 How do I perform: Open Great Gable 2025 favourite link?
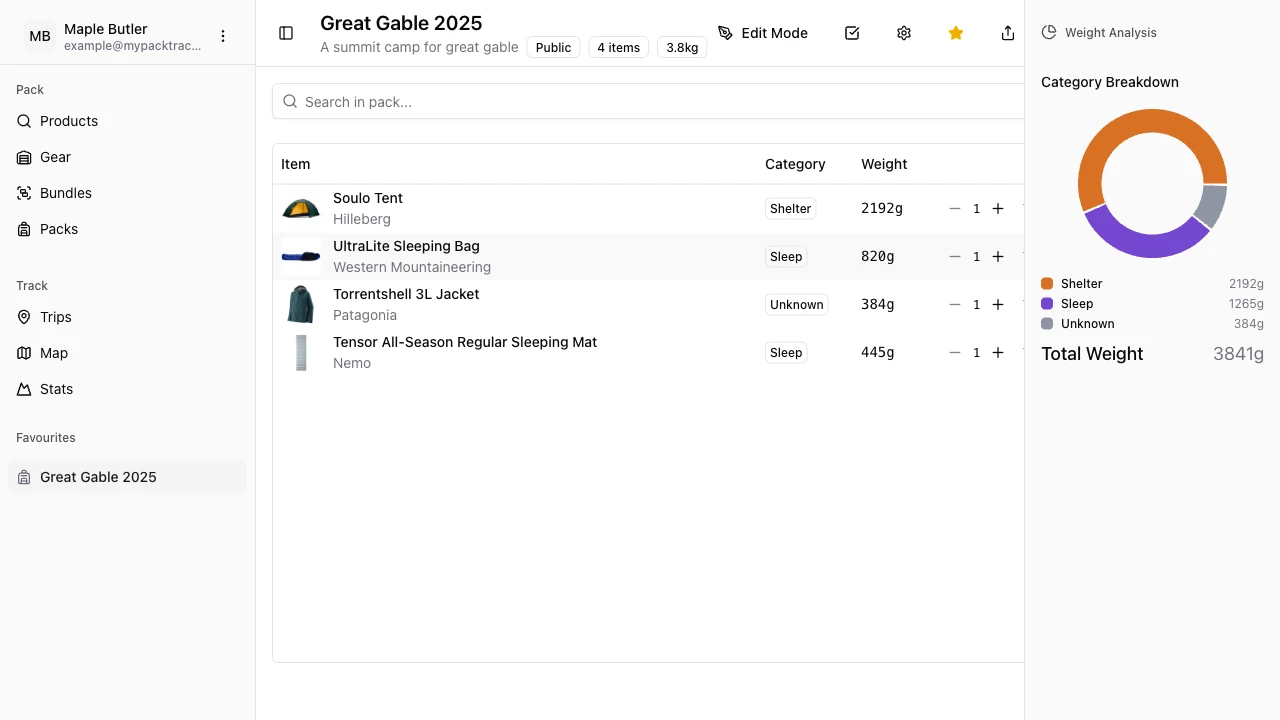click(x=98, y=477)
